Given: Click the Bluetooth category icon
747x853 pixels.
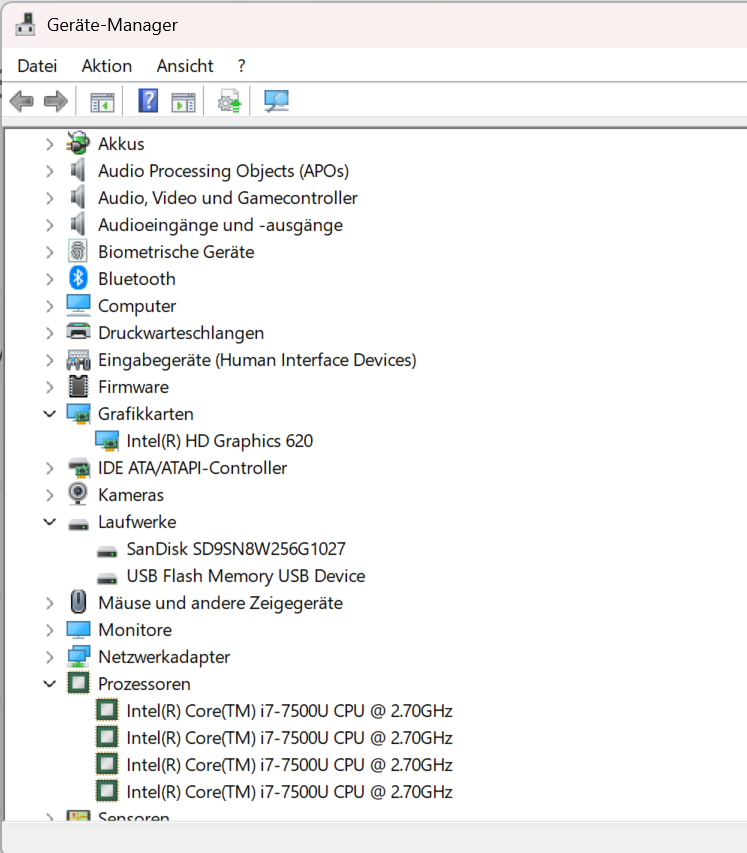Looking at the screenshot, I should click(x=78, y=279).
